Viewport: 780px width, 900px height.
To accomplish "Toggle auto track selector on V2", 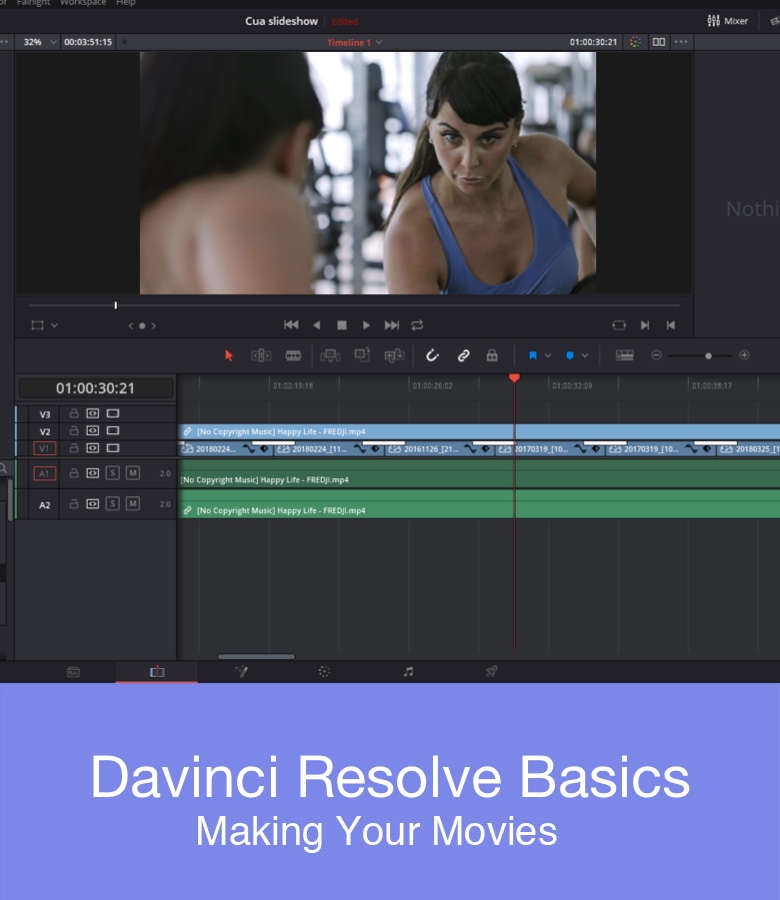I will 92,430.
